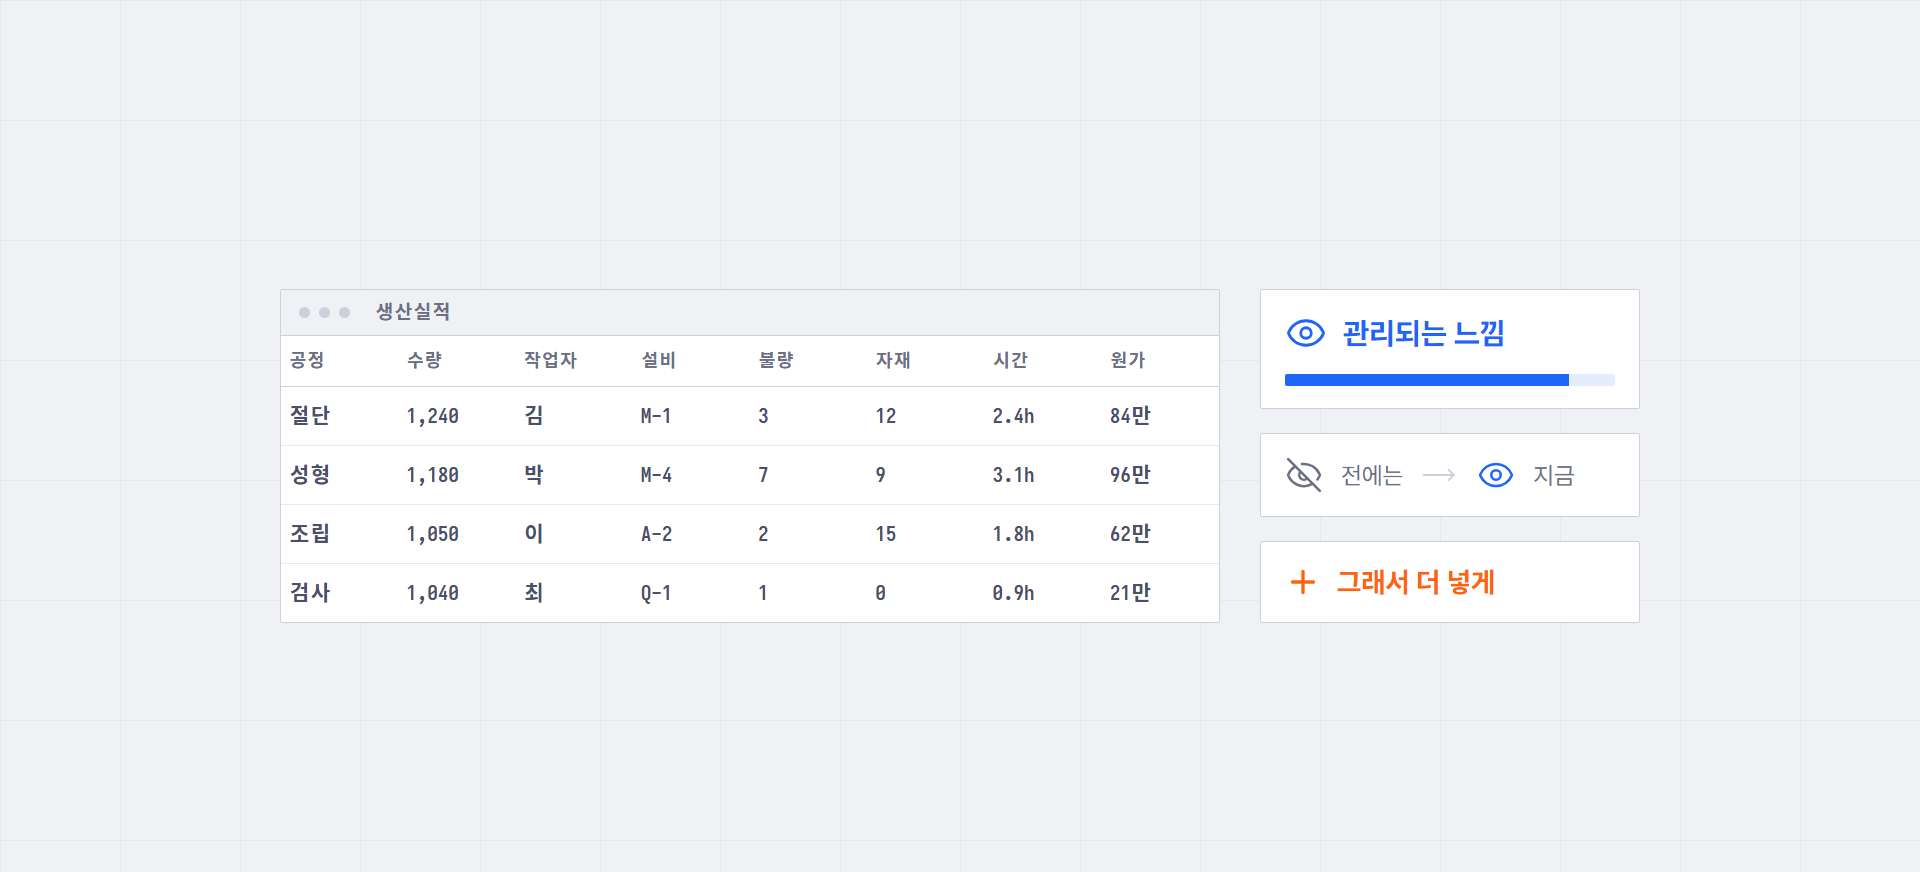1920x872 pixels.
Task: Click the 전에는 label
Action: click(x=1371, y=475)
